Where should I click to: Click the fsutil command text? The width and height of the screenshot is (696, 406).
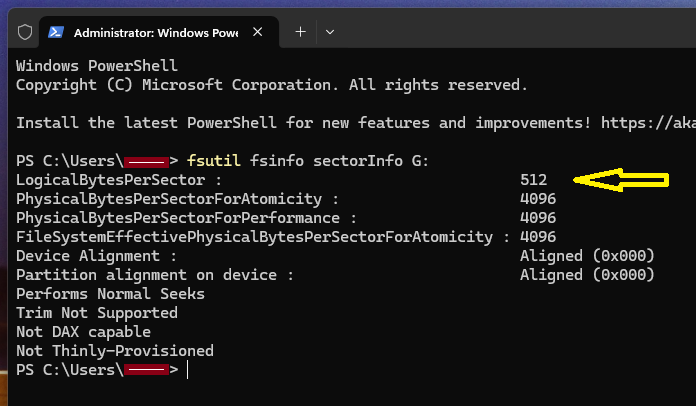point(212,161)
